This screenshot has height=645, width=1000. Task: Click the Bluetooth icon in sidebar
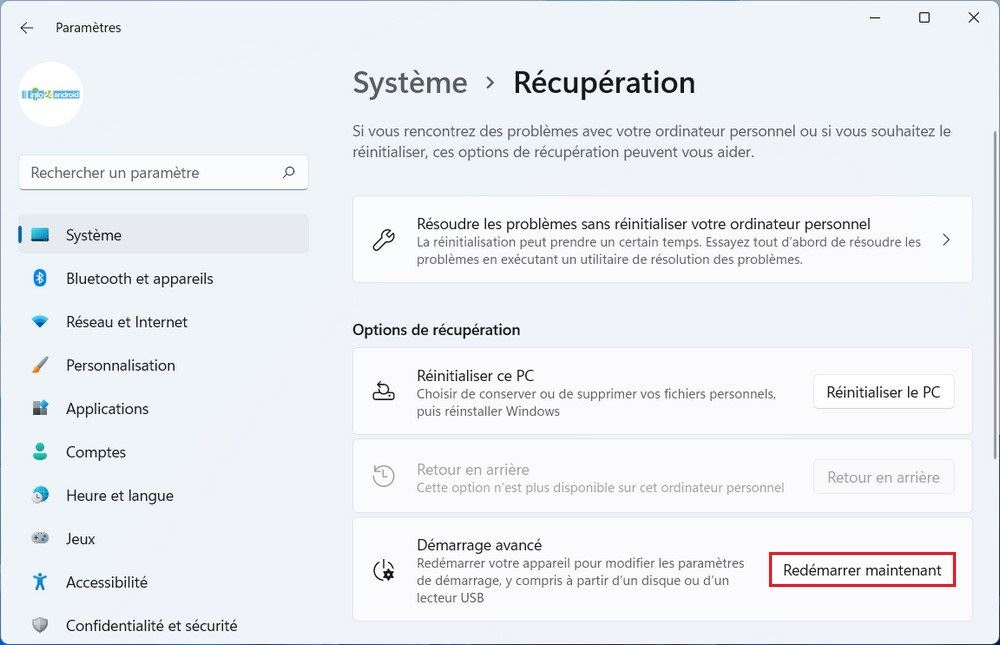pyautogui.click(x=40, y=279)
